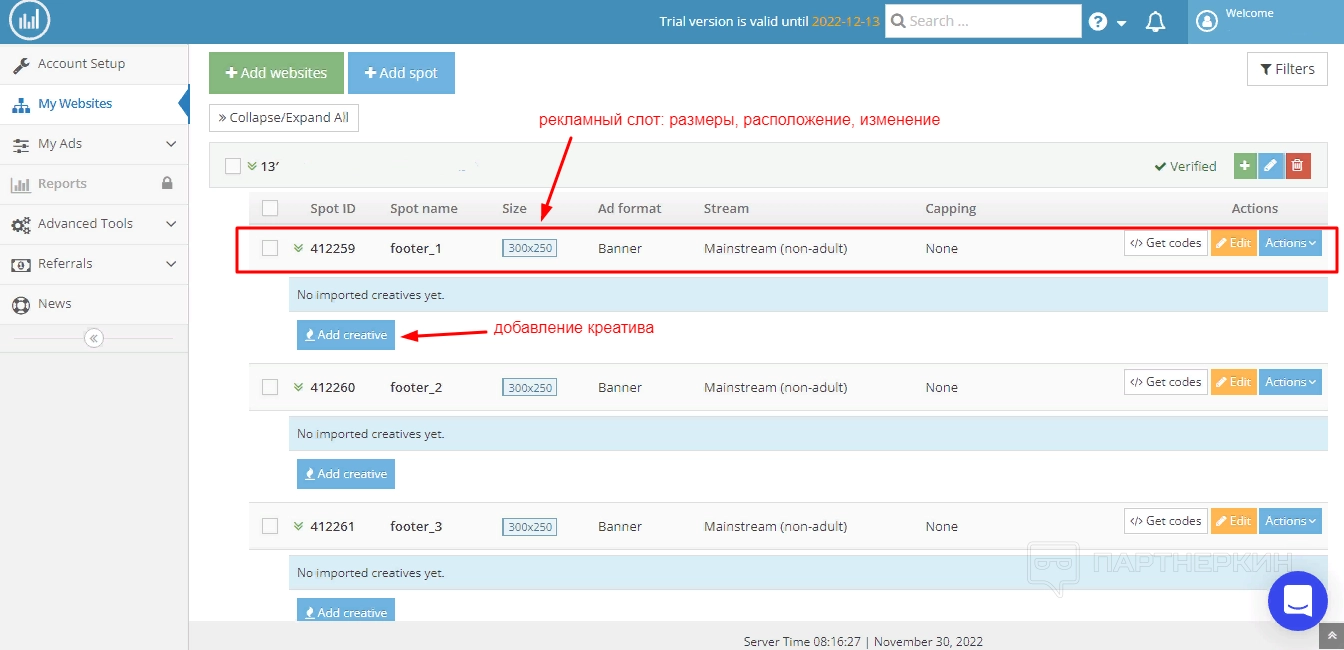Collapse spot 412261 details chevron
The height and width of the screenshot is (650, 1344).
pos(298,526)
